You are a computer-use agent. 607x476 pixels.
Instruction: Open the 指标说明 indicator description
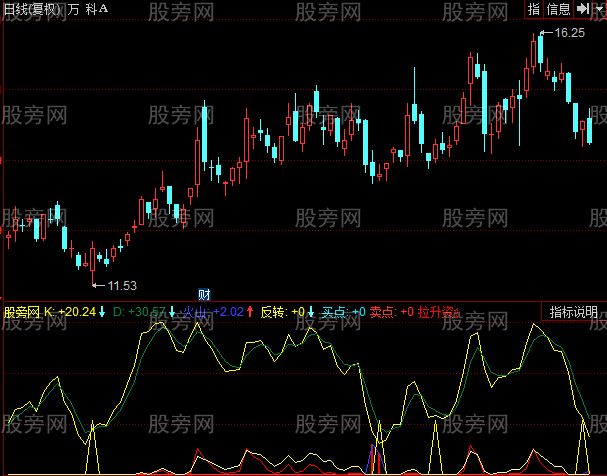(x=573, y=312)
